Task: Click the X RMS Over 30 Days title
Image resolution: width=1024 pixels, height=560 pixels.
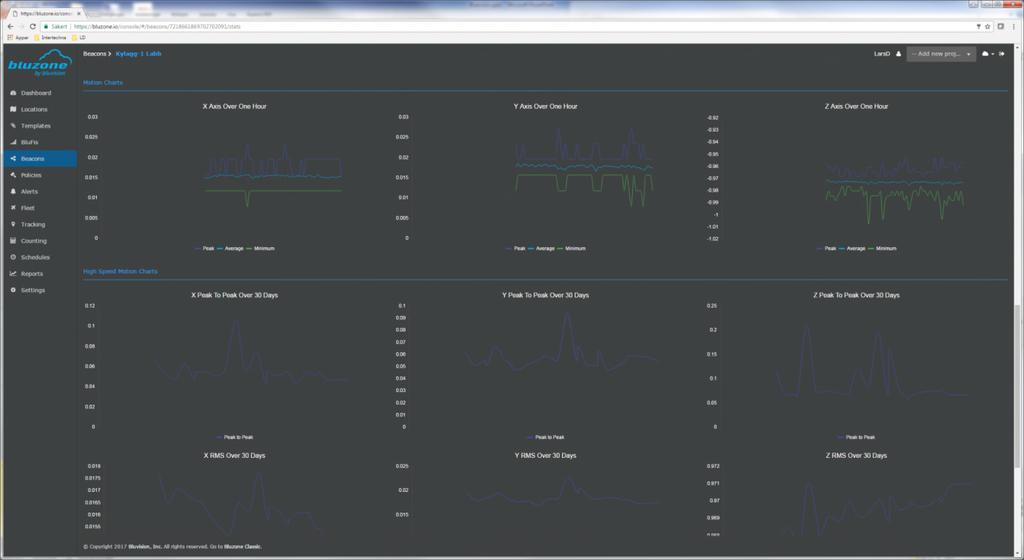Action: [234, 455]
